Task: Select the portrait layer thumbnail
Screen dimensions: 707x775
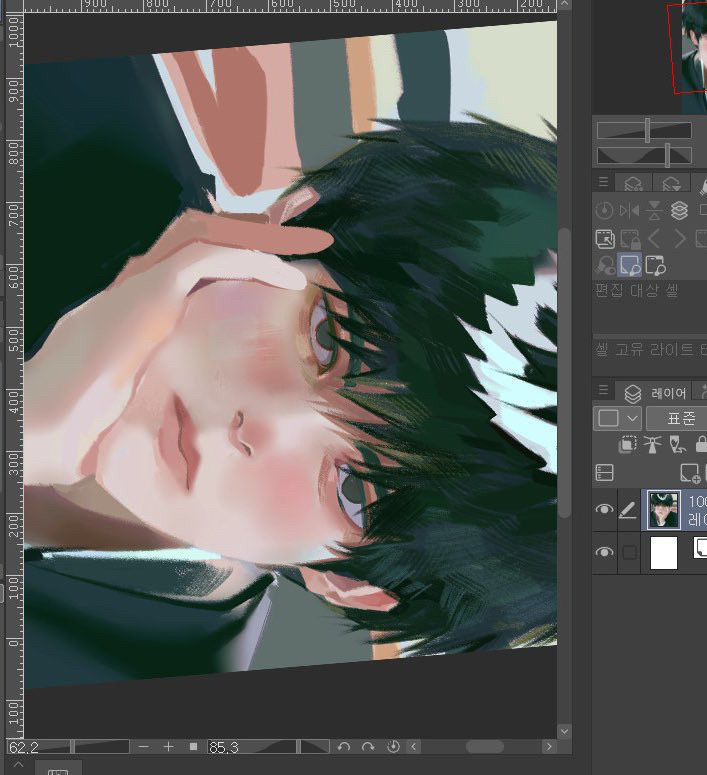Action: pyautogui.click(x=664, y=511)
